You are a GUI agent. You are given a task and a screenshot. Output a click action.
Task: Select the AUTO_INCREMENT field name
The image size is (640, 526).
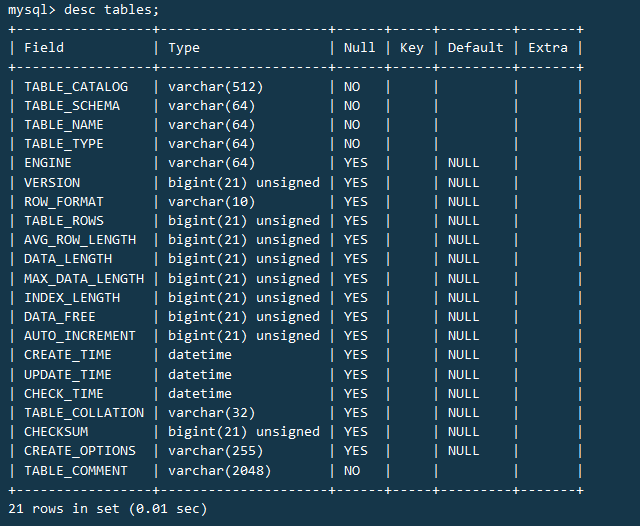(80, 336)
